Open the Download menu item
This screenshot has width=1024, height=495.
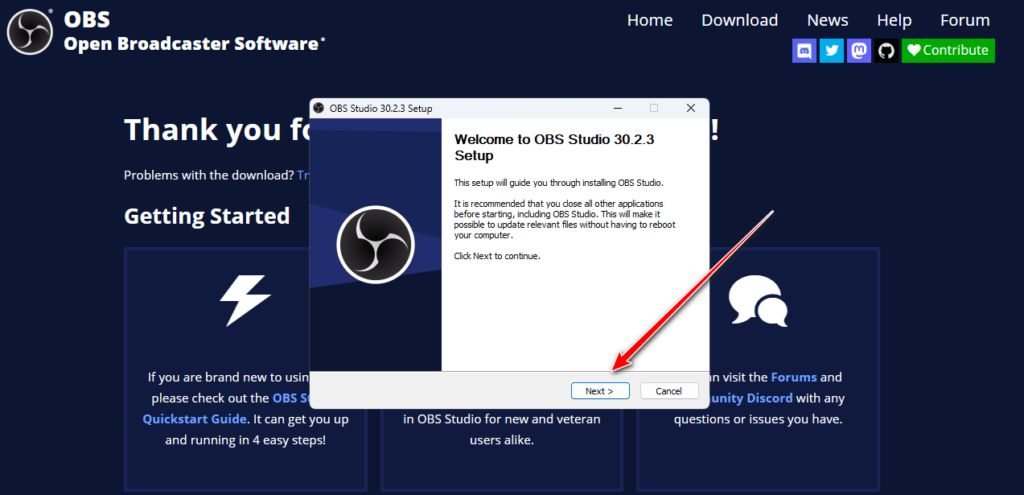click(739, 20)
